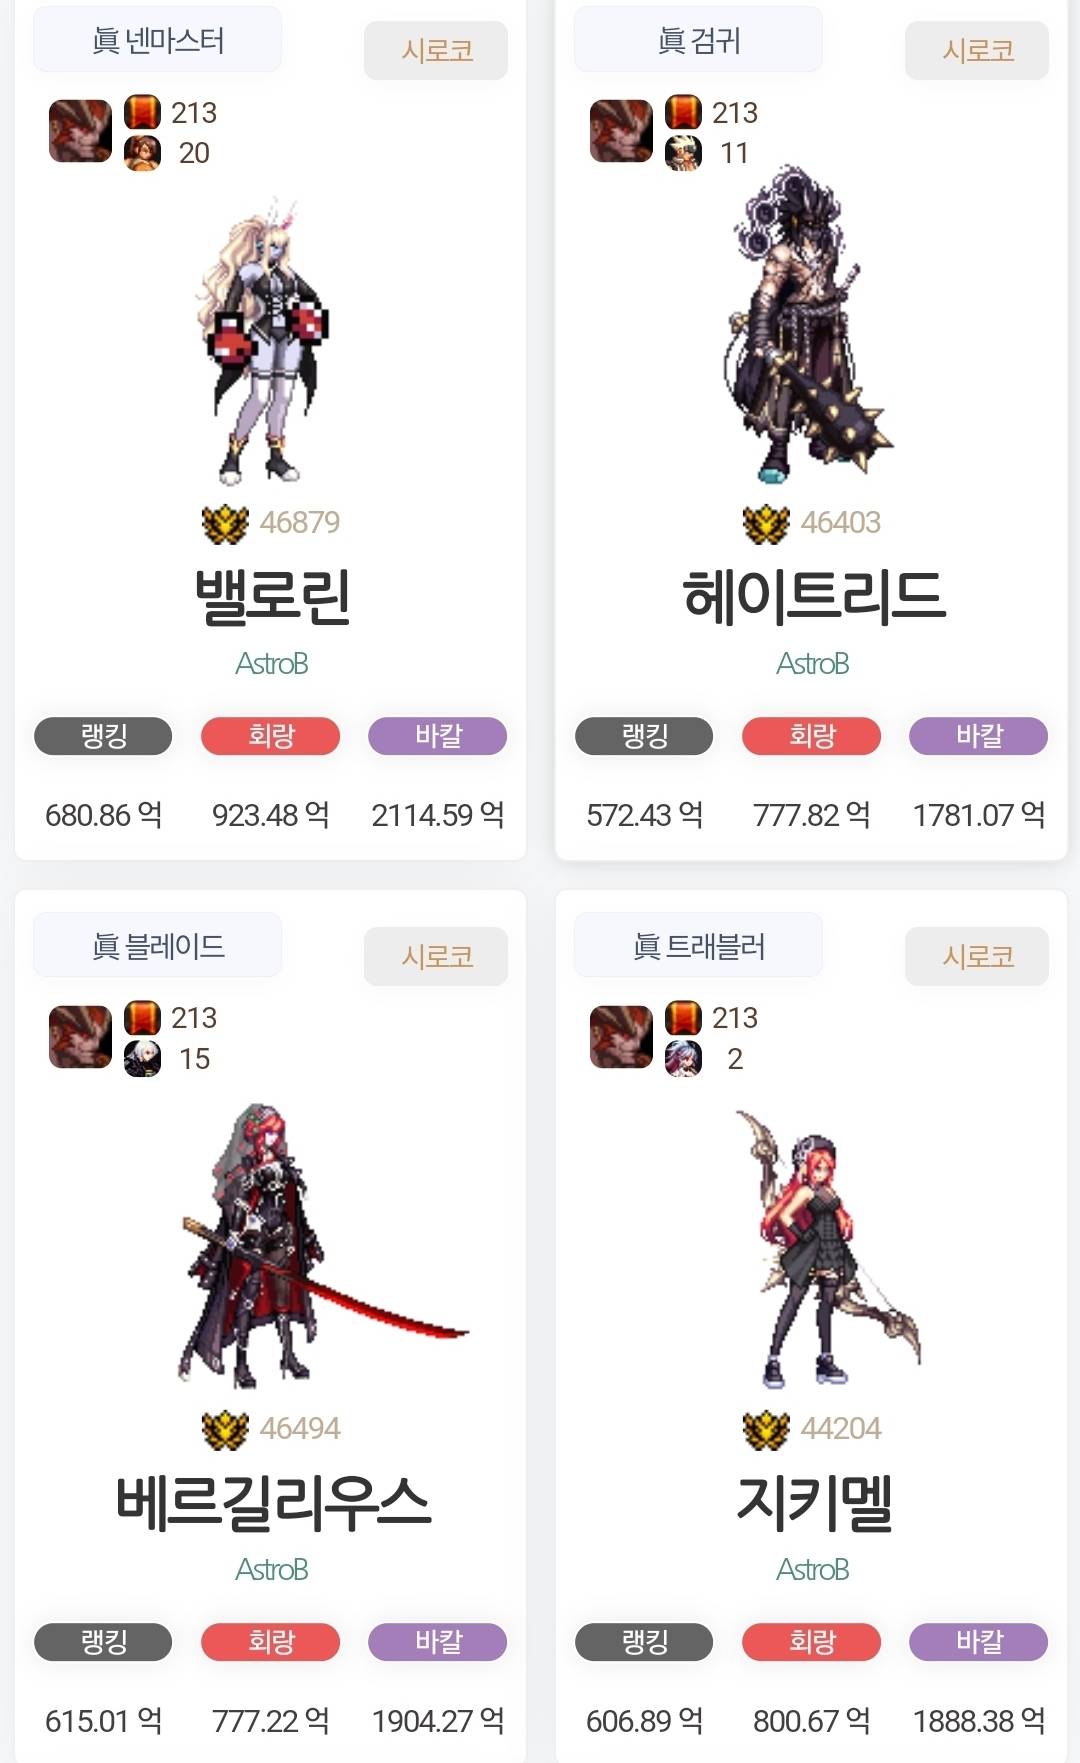Image resolution: width=1080 pixels, height=1763 pixels.
Task: Click red 회랑 pill on 헤이트리드 card
Action: pos(811,736)
